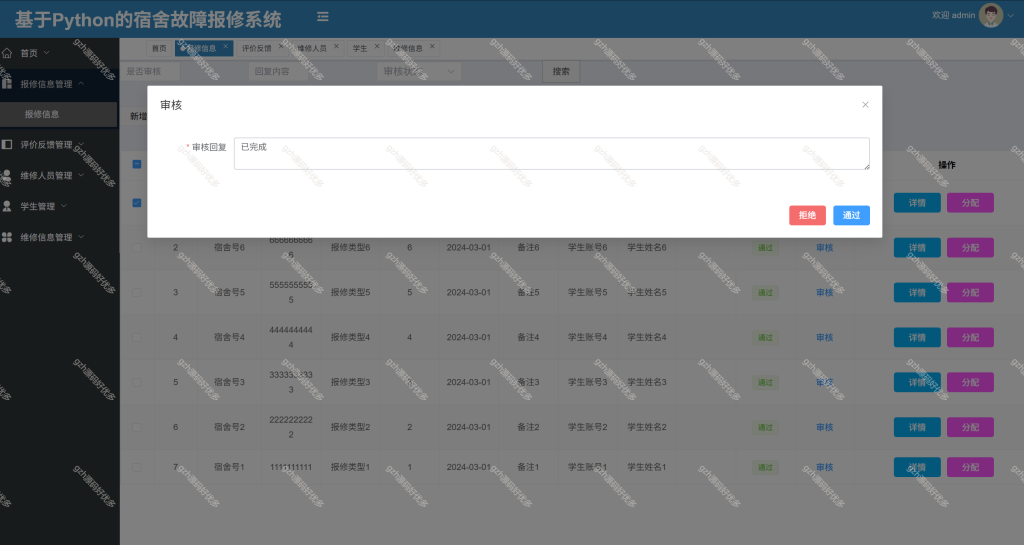Tick the checkbox for the 宿舍号3 row
This screenshot has width=1024, height=545.
(136, 382)
